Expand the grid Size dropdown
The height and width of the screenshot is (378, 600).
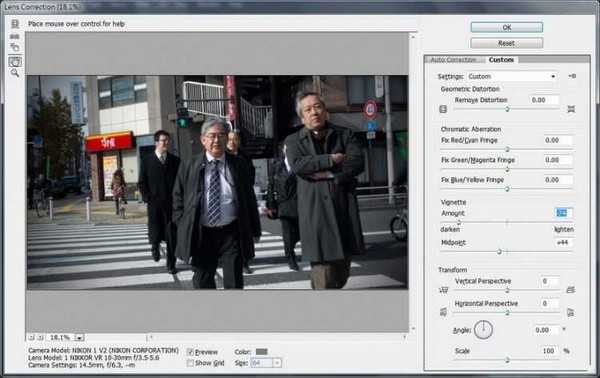pos(277,363)
